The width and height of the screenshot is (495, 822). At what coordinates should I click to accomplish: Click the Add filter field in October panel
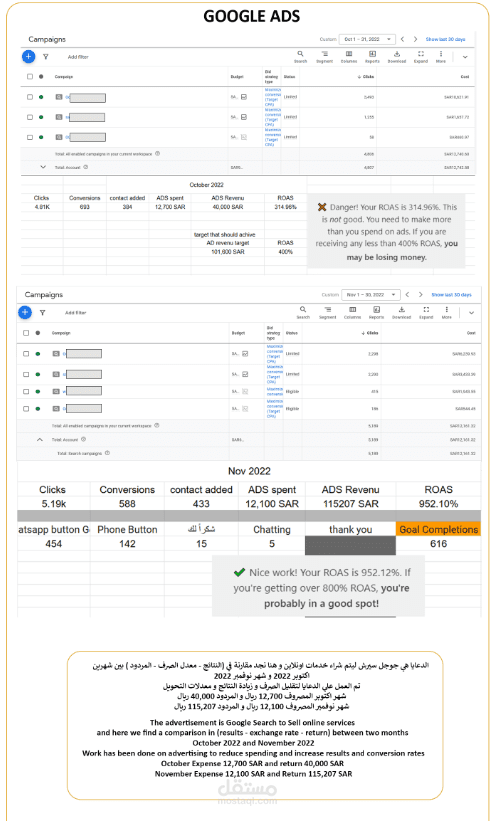[x=78, y=57]
